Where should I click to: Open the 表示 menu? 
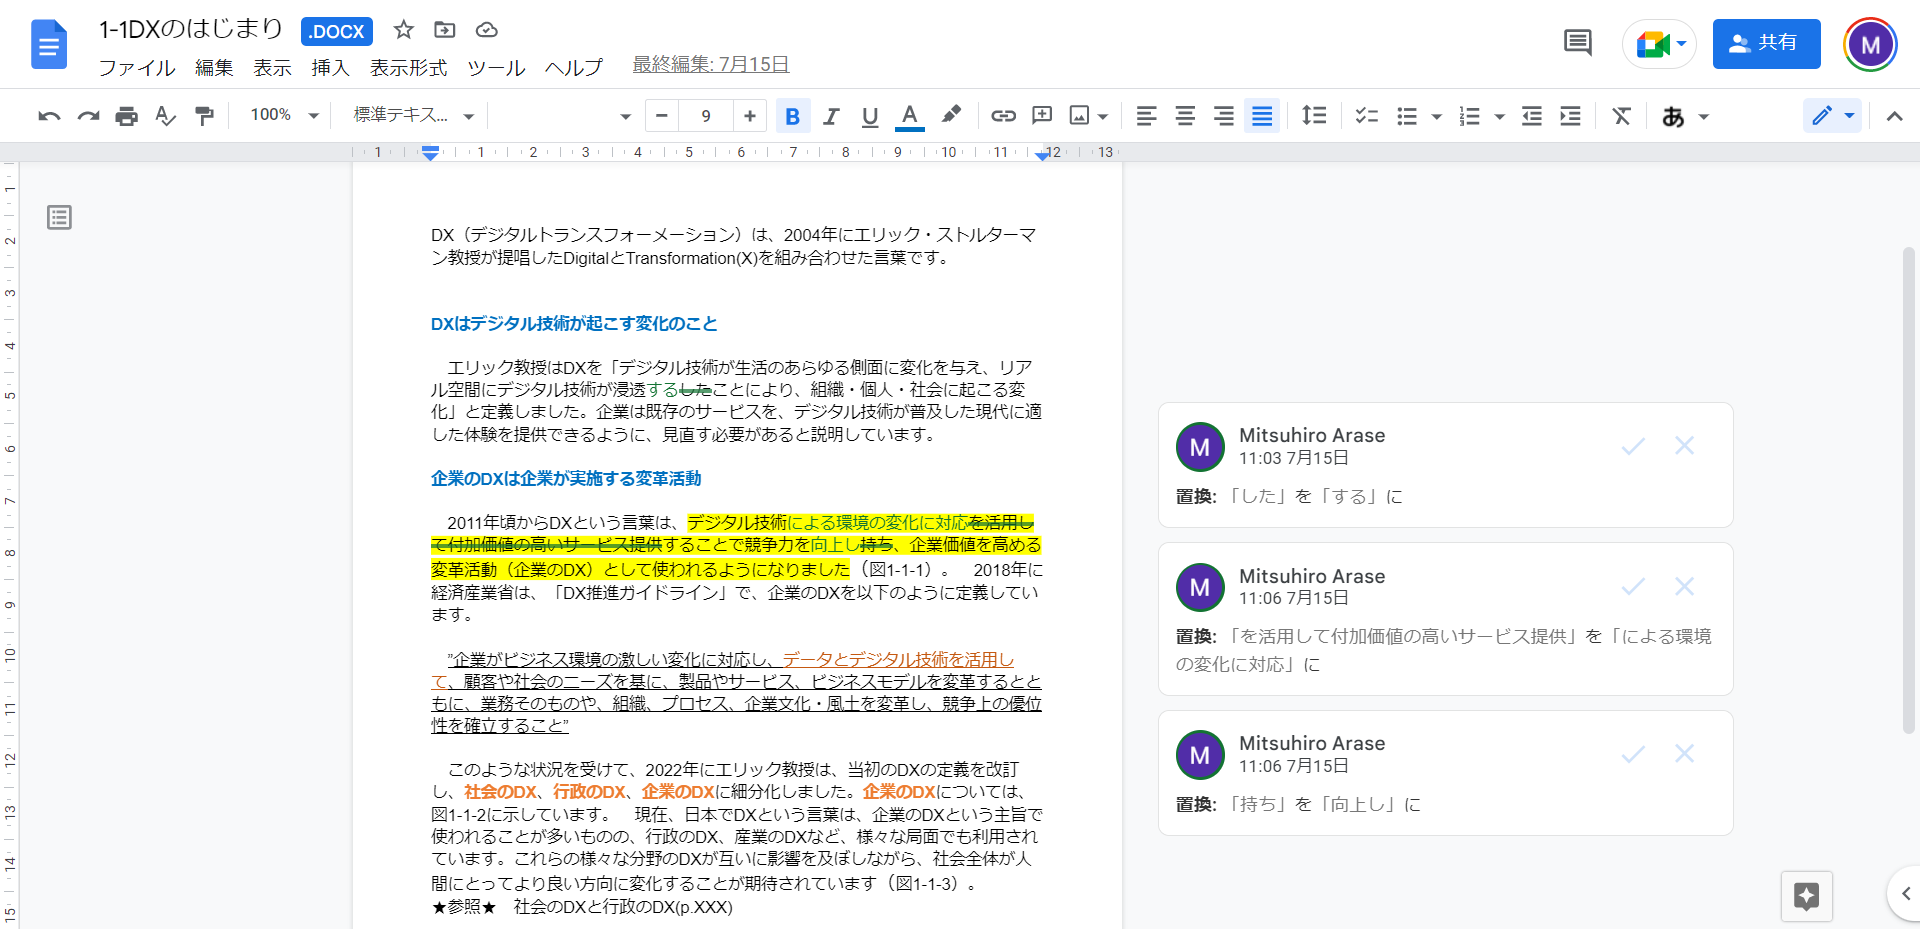coord(272,67)
